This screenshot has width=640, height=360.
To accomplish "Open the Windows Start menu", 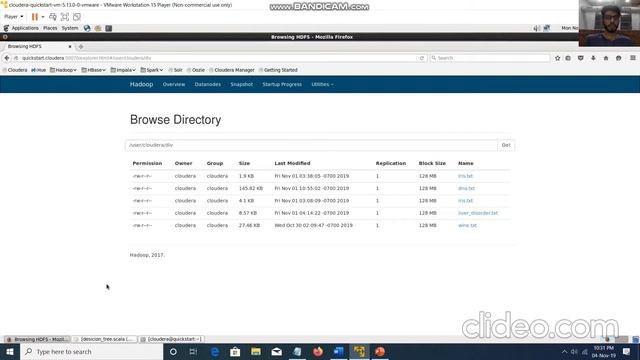I will [10, 351].
